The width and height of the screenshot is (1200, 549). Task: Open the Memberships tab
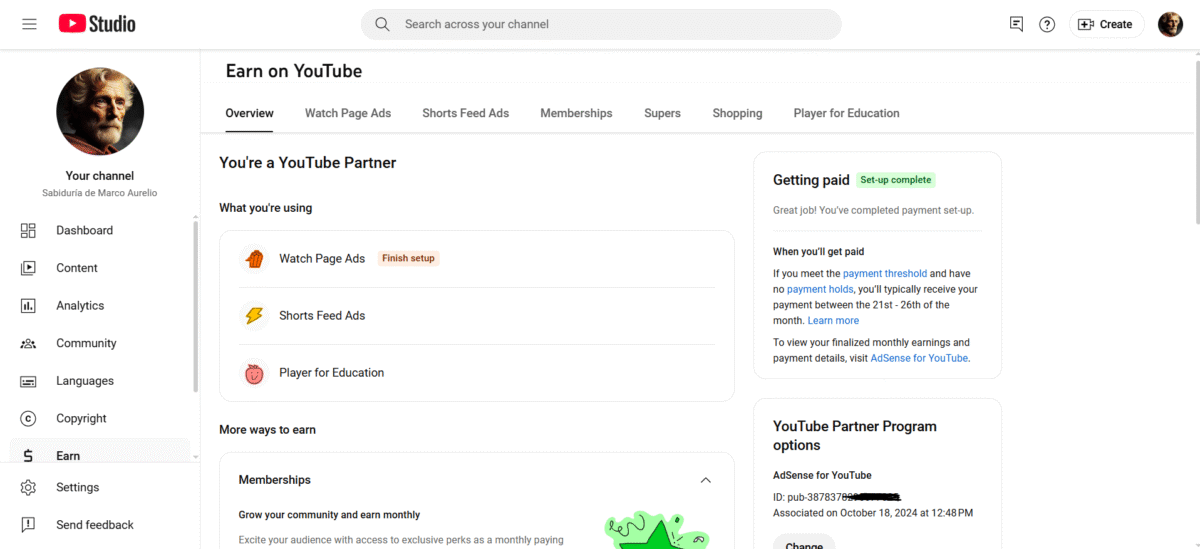click(576, 113)
